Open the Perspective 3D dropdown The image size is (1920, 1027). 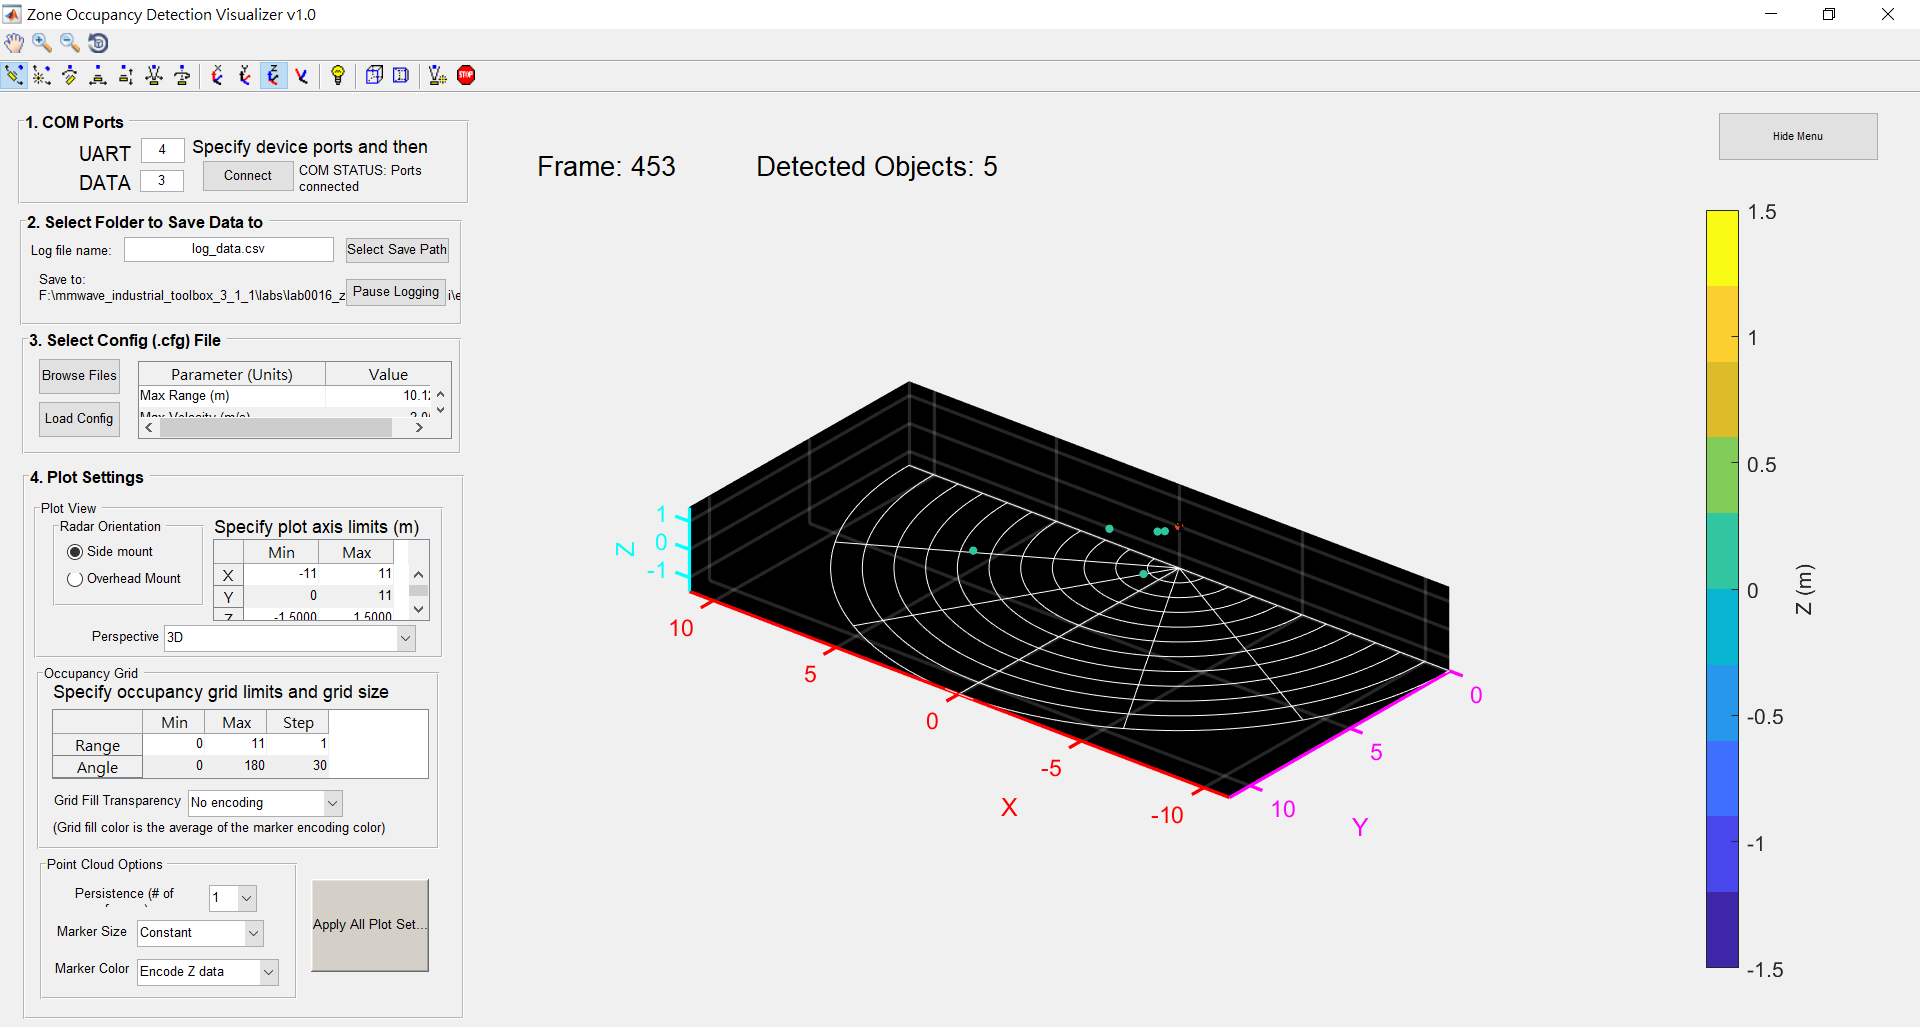tap(290, 638)
